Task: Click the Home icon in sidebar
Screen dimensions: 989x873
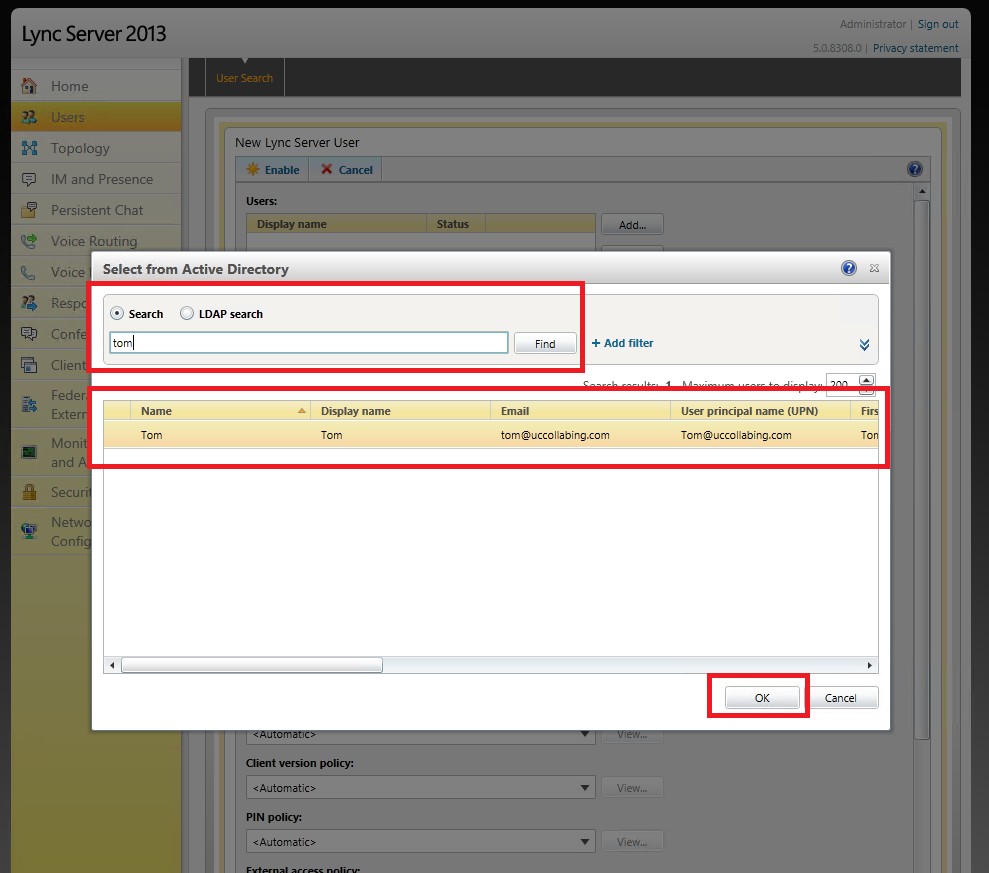Action: click(x=29, y=86)
